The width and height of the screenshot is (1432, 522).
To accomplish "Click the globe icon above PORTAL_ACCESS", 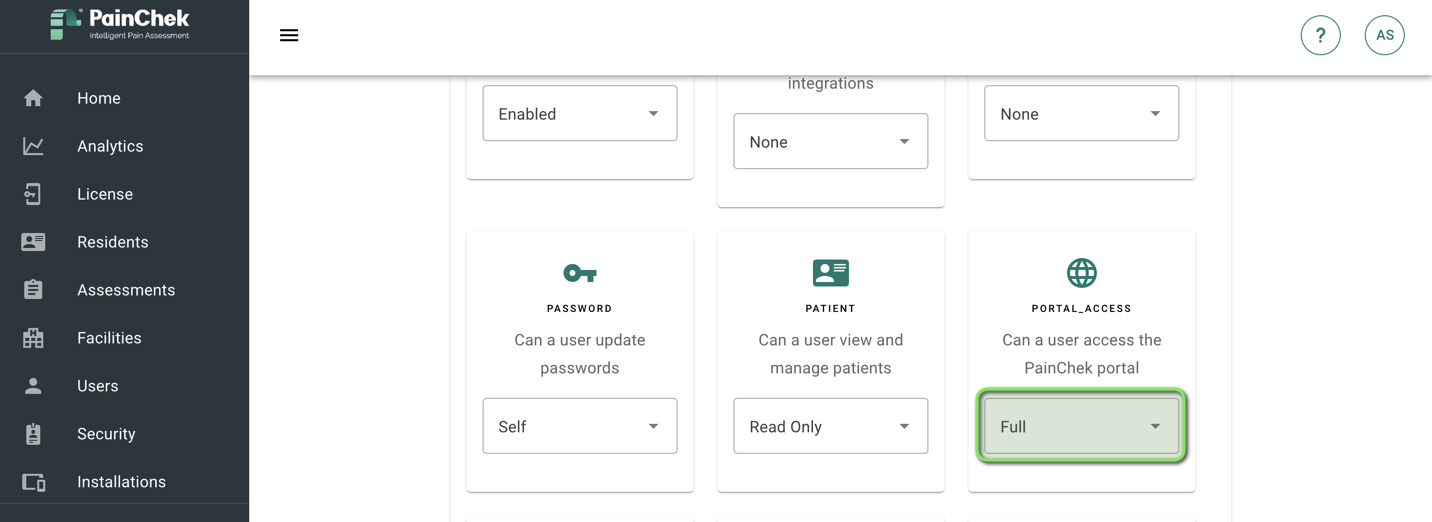I will (x=1081, y=272).
